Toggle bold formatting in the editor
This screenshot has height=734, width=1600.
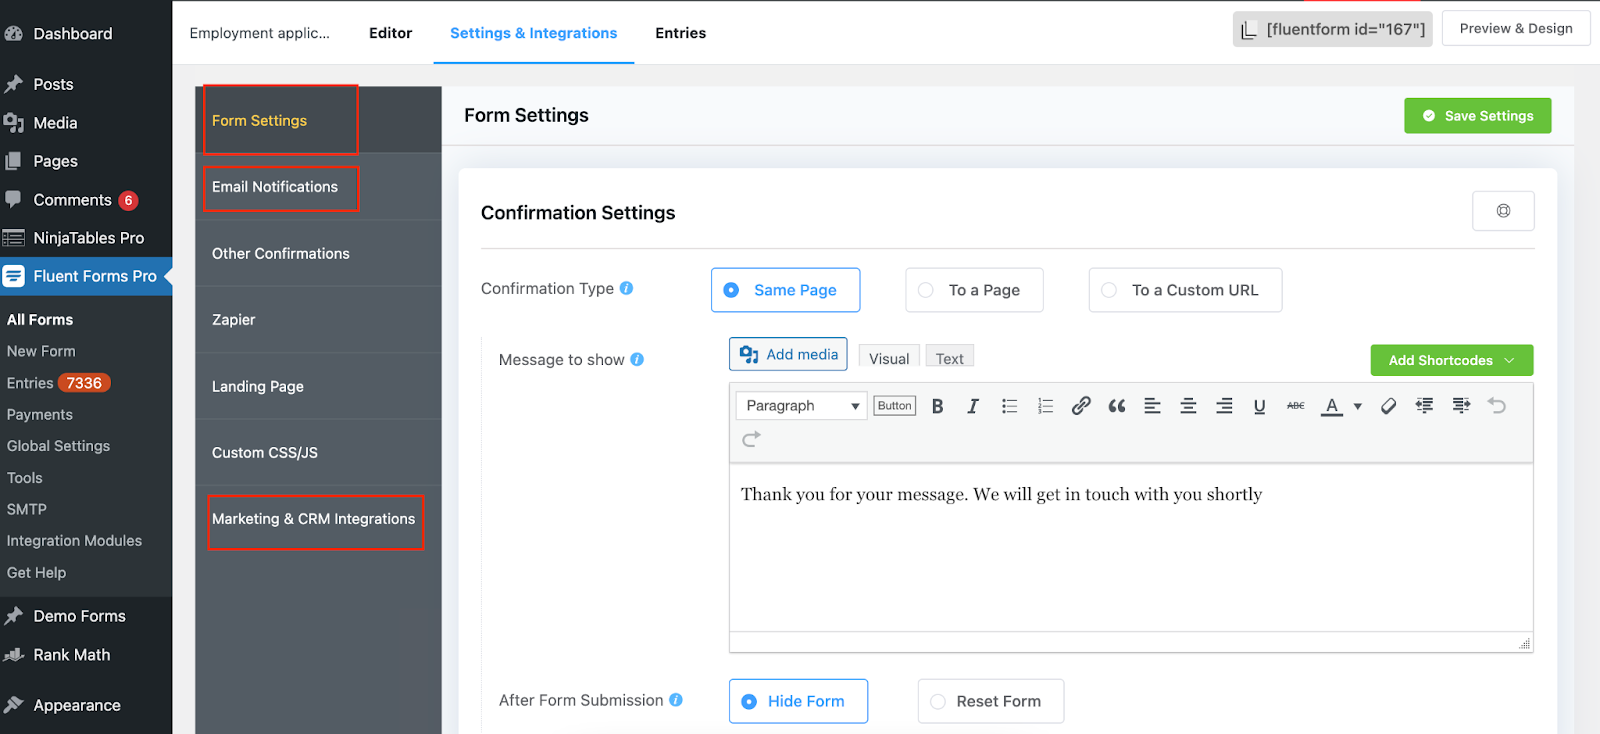tap(937, 406)
